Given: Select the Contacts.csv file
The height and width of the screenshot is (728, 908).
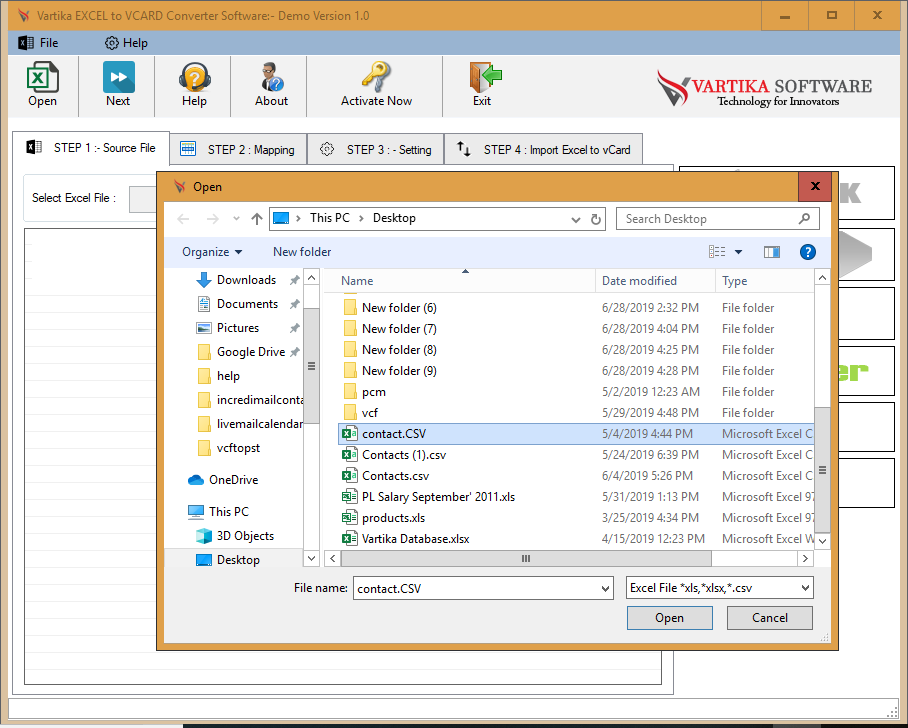Looking at the screenshot, I should [575, 475].
